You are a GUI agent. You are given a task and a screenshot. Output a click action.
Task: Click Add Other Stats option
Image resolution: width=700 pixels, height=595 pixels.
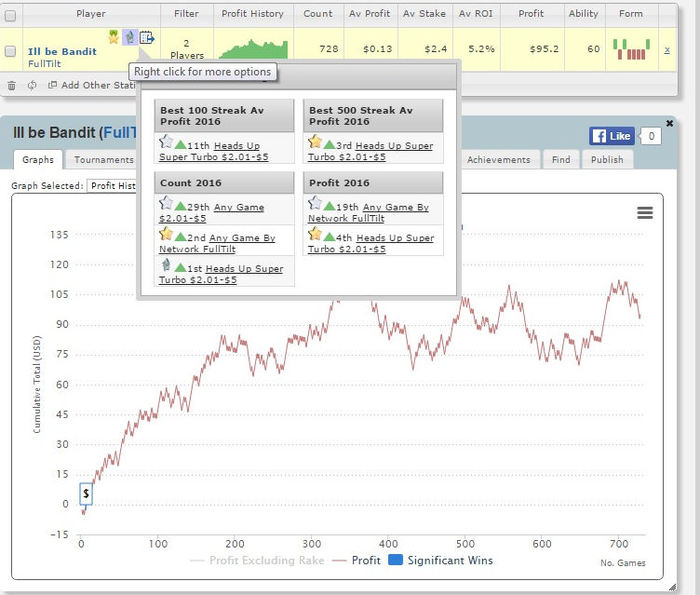point(92,85)
